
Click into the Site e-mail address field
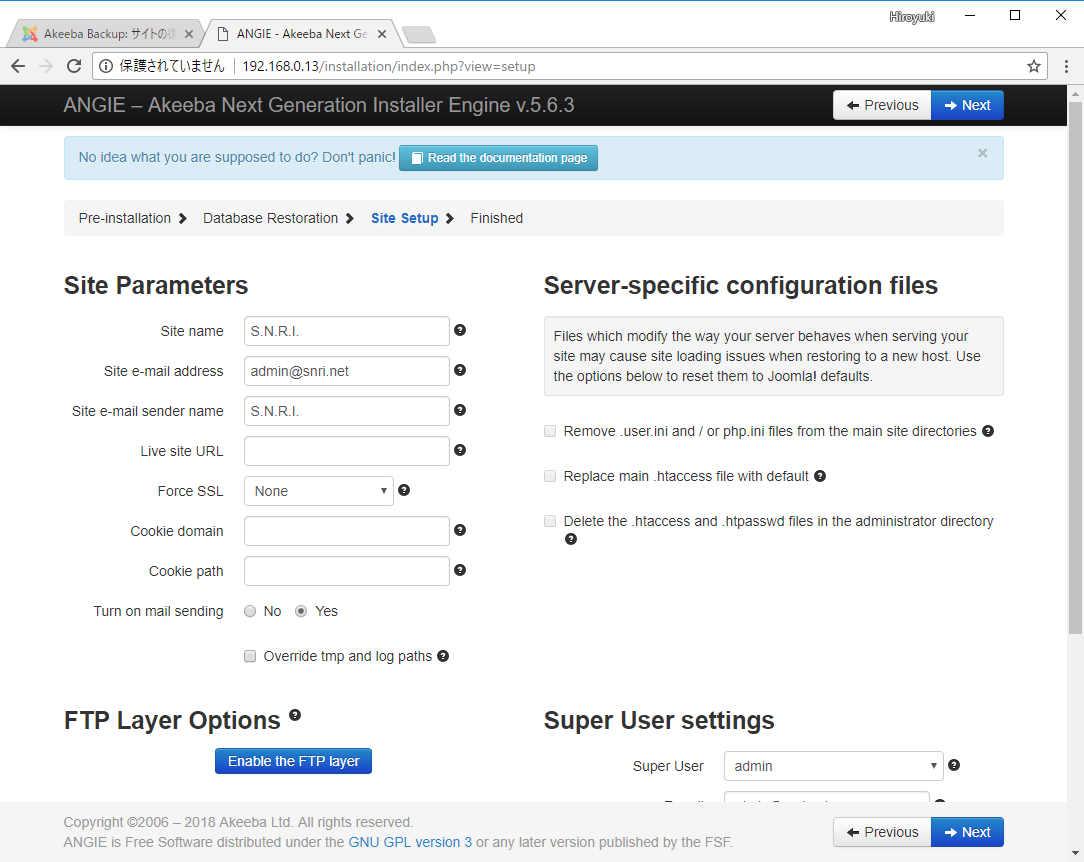point(346,371)
